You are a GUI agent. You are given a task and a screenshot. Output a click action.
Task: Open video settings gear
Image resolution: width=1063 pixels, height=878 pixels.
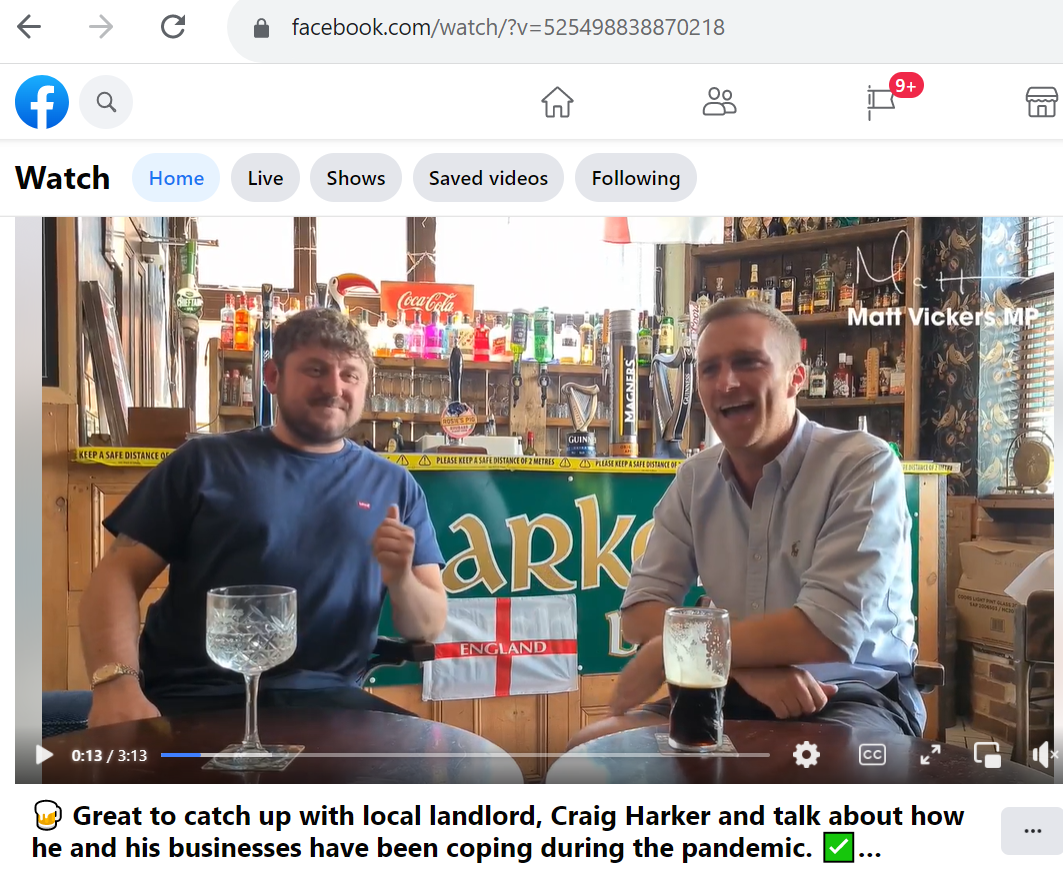(806, 755)
